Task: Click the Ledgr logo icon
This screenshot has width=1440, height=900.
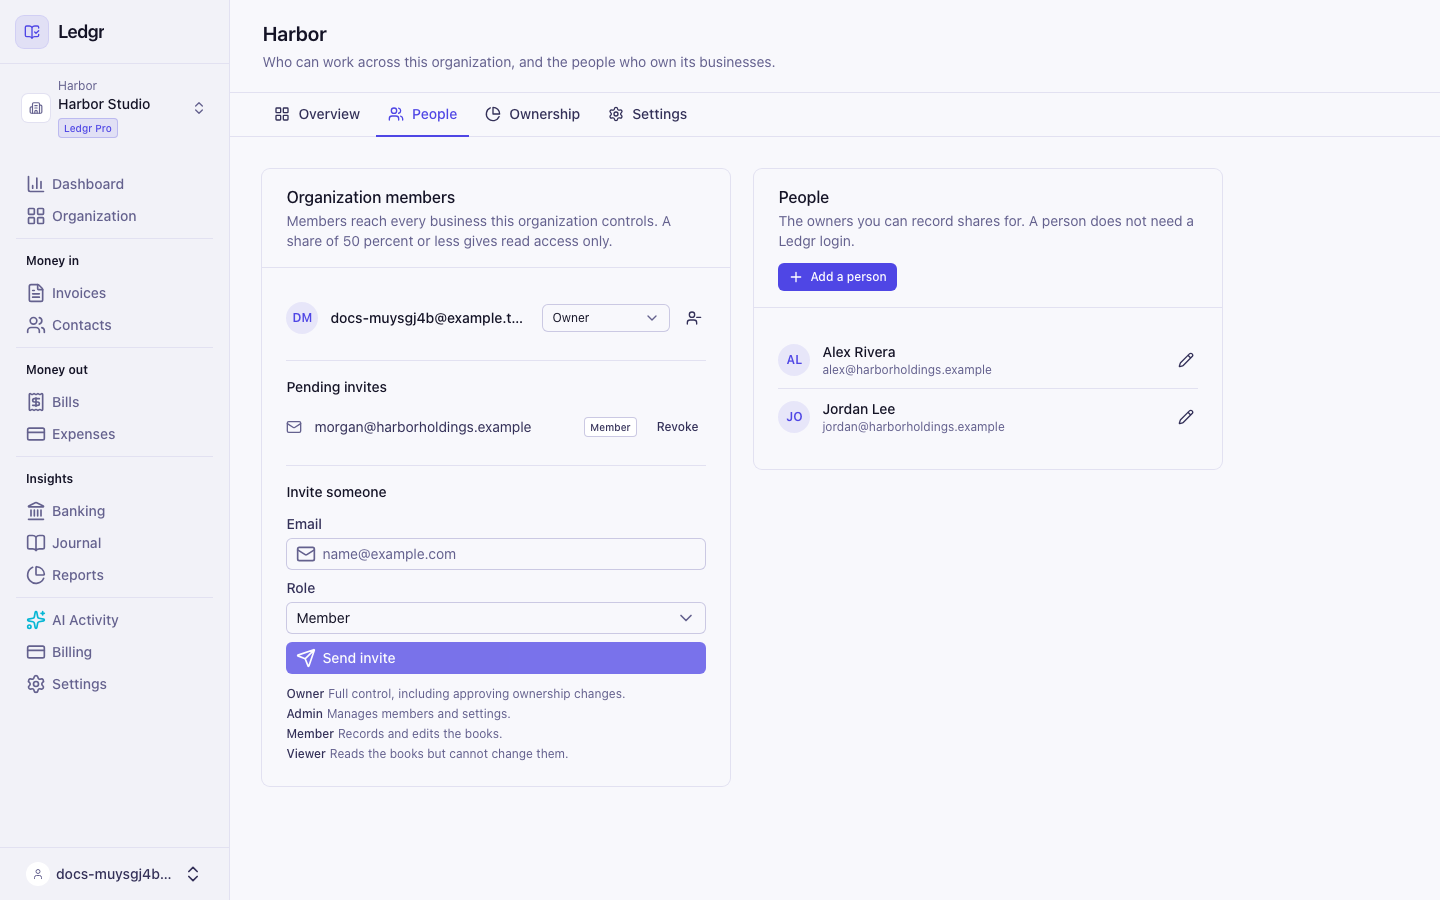Action: click(32, 32)
